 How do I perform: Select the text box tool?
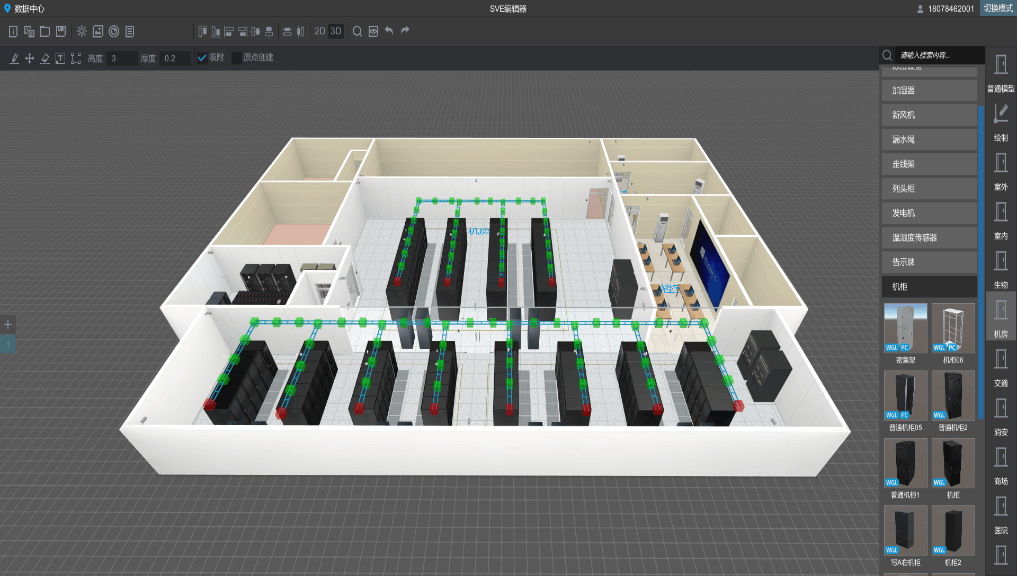61,58
